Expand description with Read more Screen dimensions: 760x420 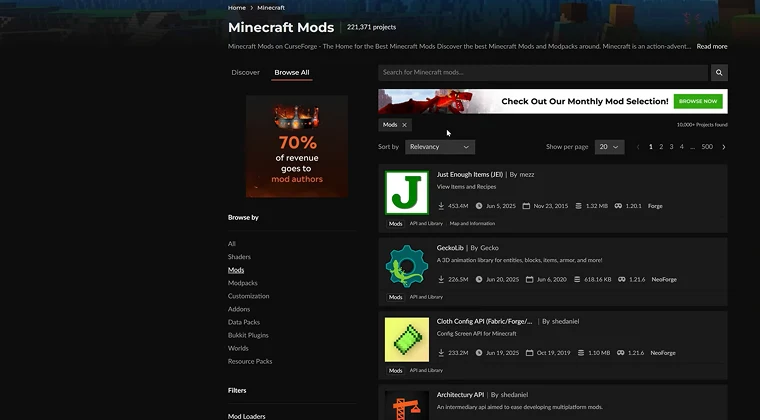[x=712, y=46]
